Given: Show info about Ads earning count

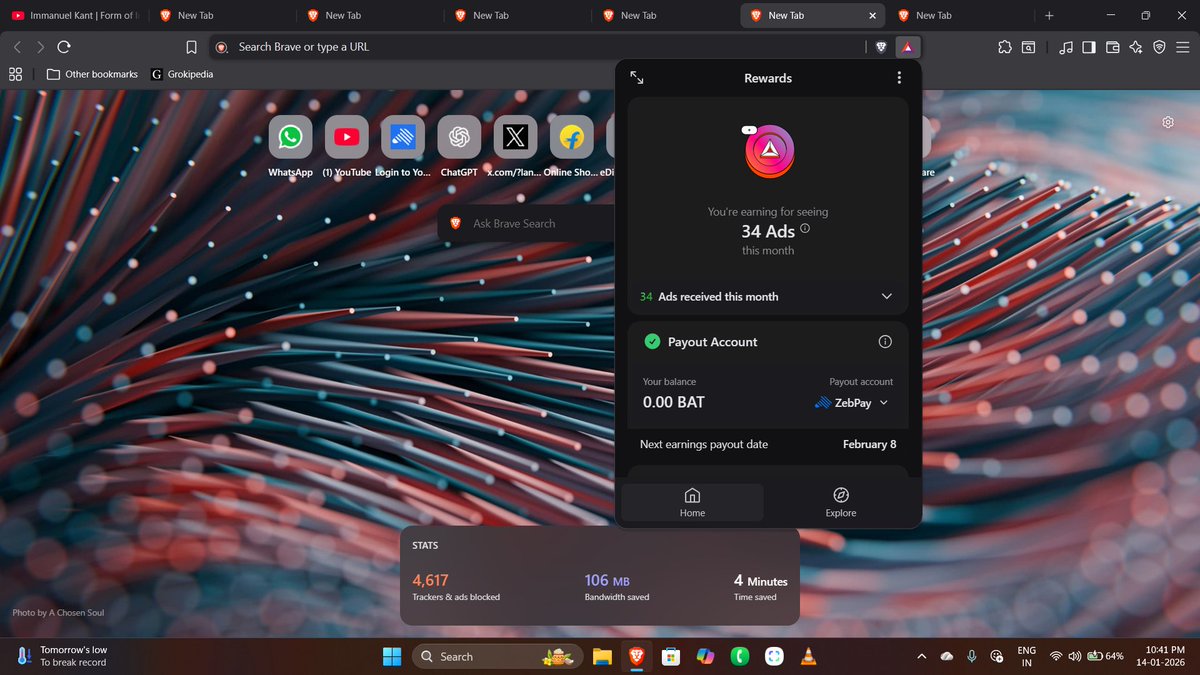Looking at the screenshot, I should (x=805, y=228).
